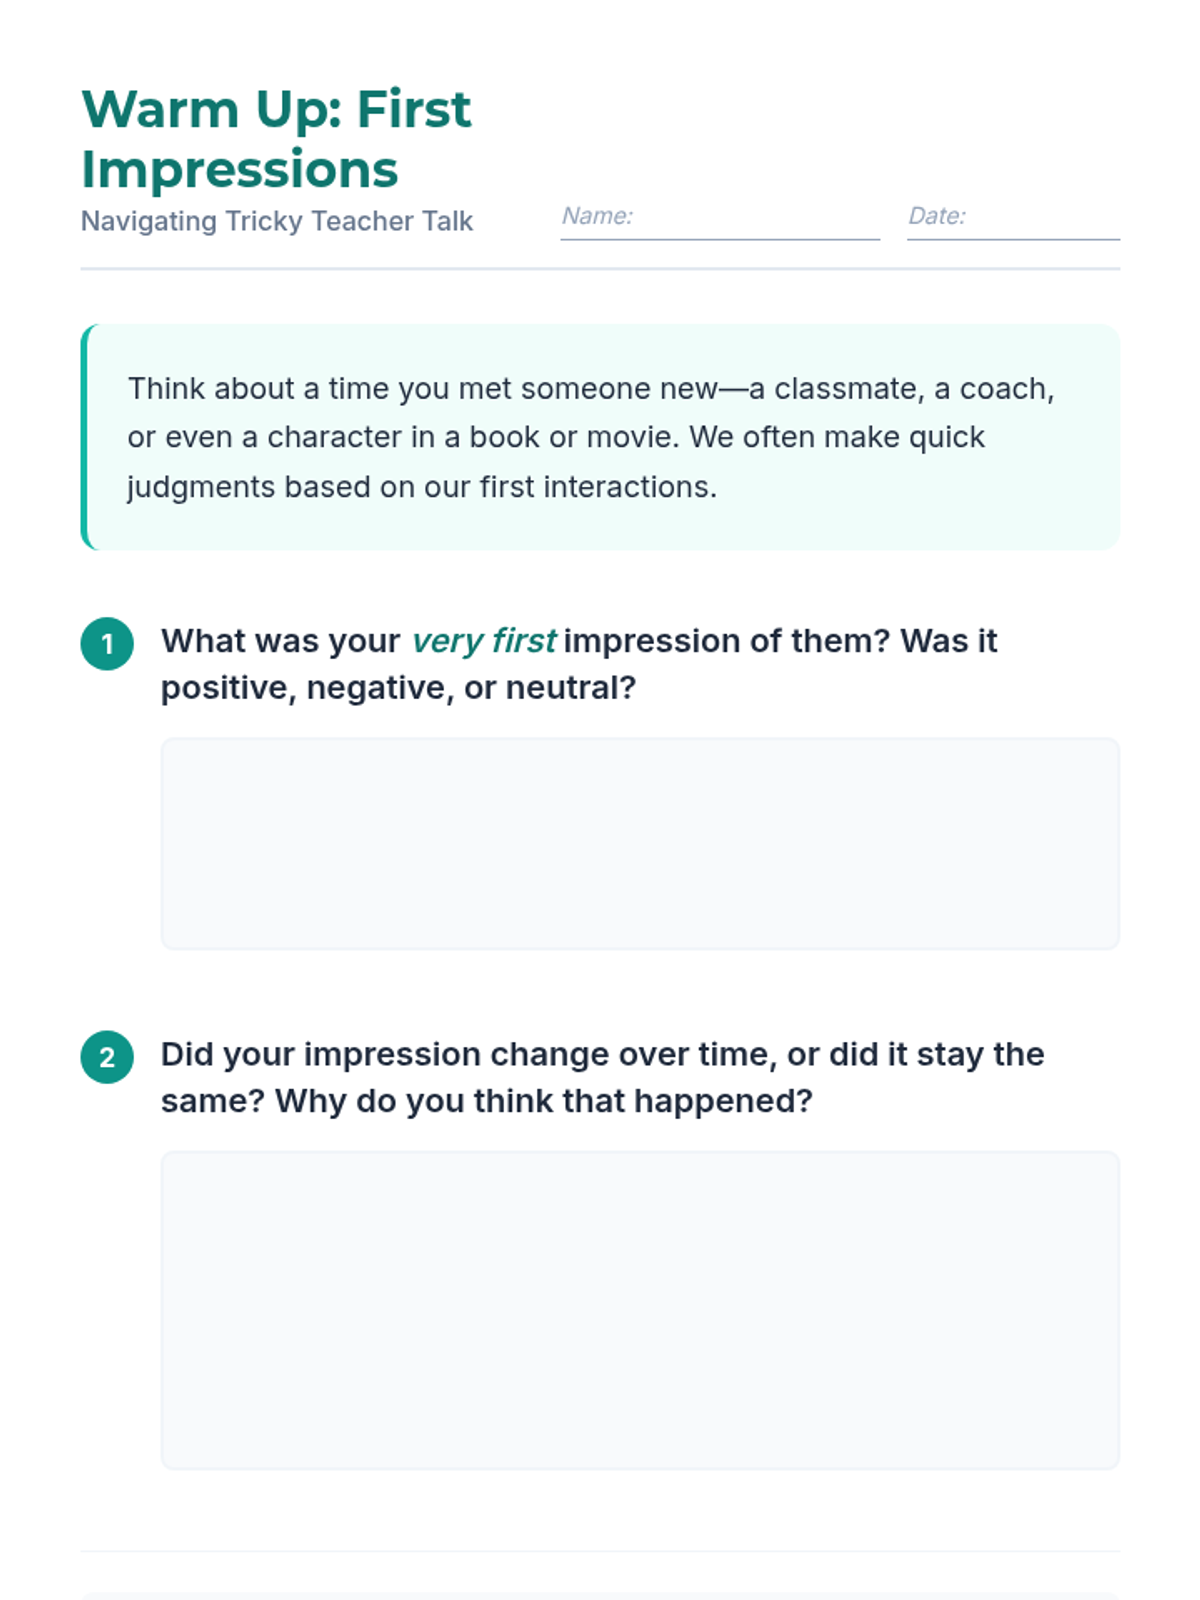The width and height of the screenshot is (1200, 1600).
Task: Click the 'positive, negative, or neutral?' question line
Action: pos(398,688)
